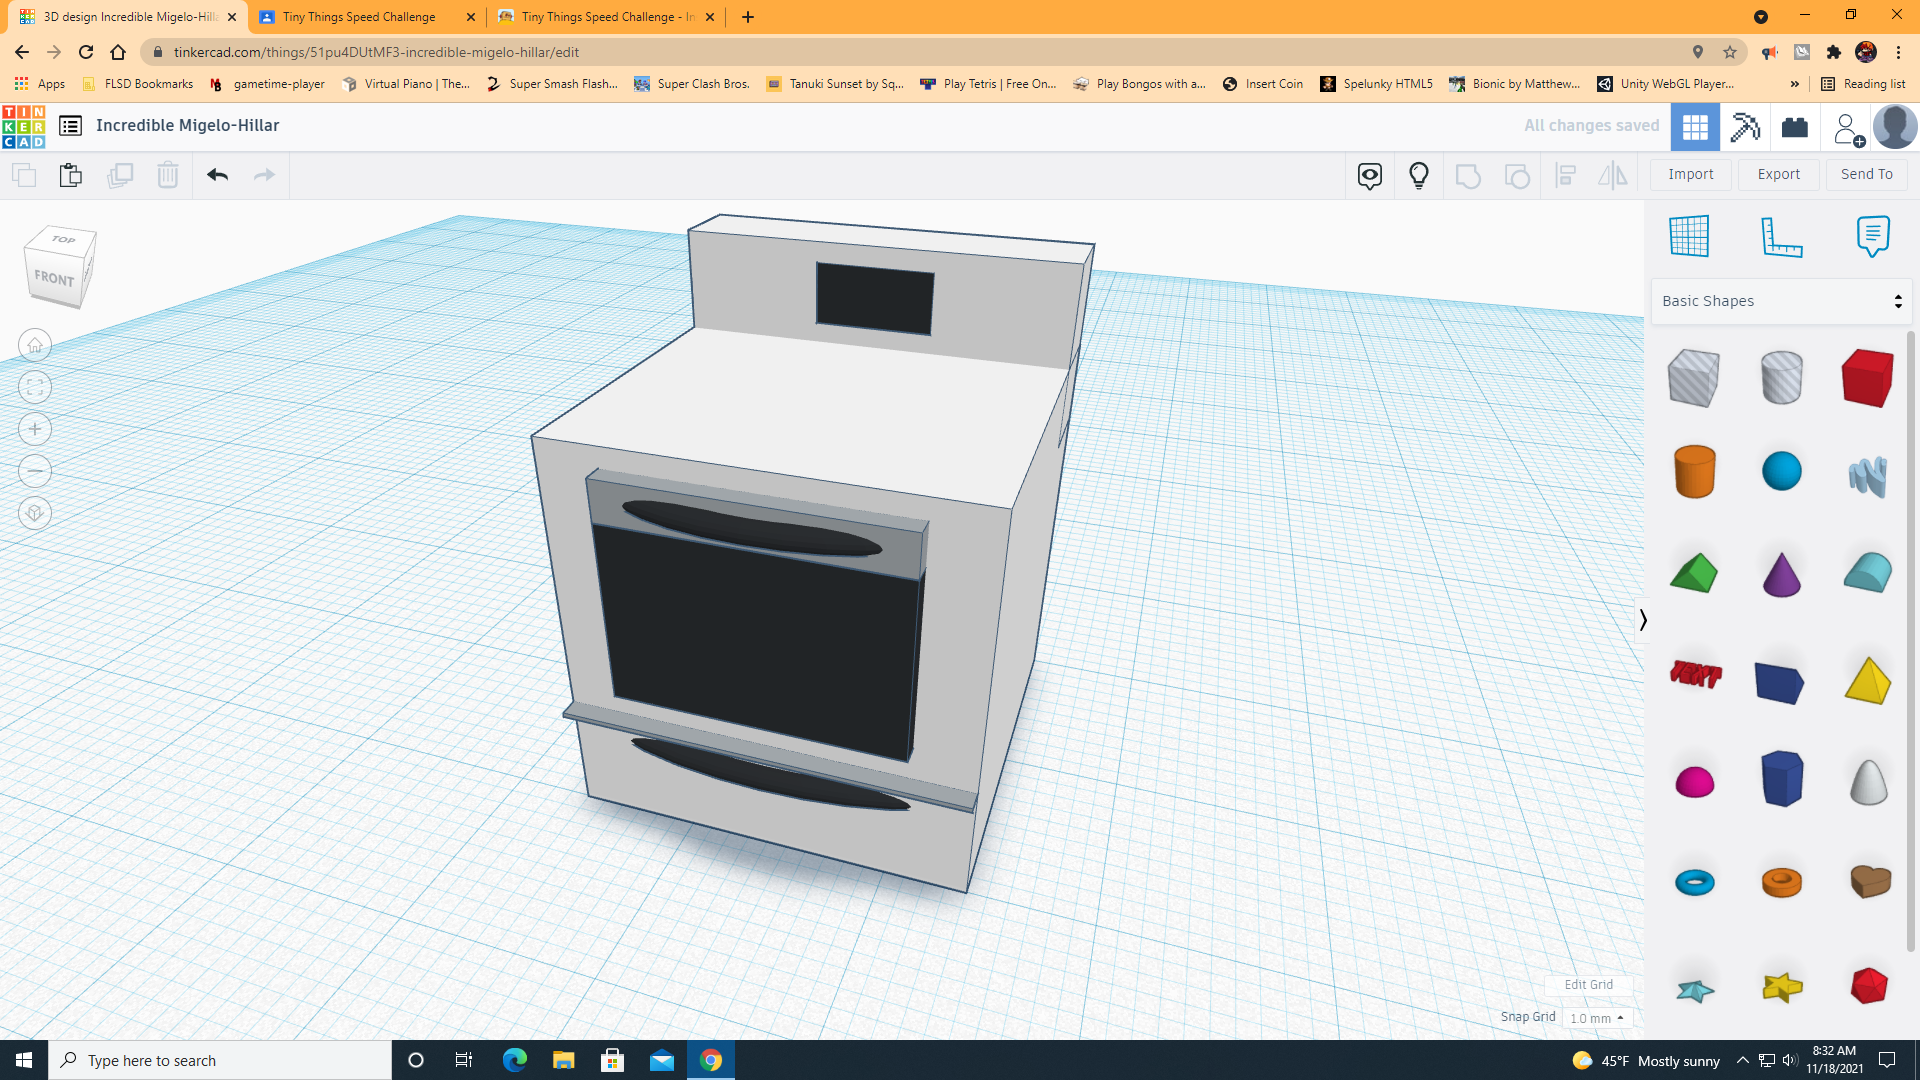This screenshot has height=1080, width=1920.
Task: Switch to Blocks pickaxe mode
Action: (x=1745, y=126)
